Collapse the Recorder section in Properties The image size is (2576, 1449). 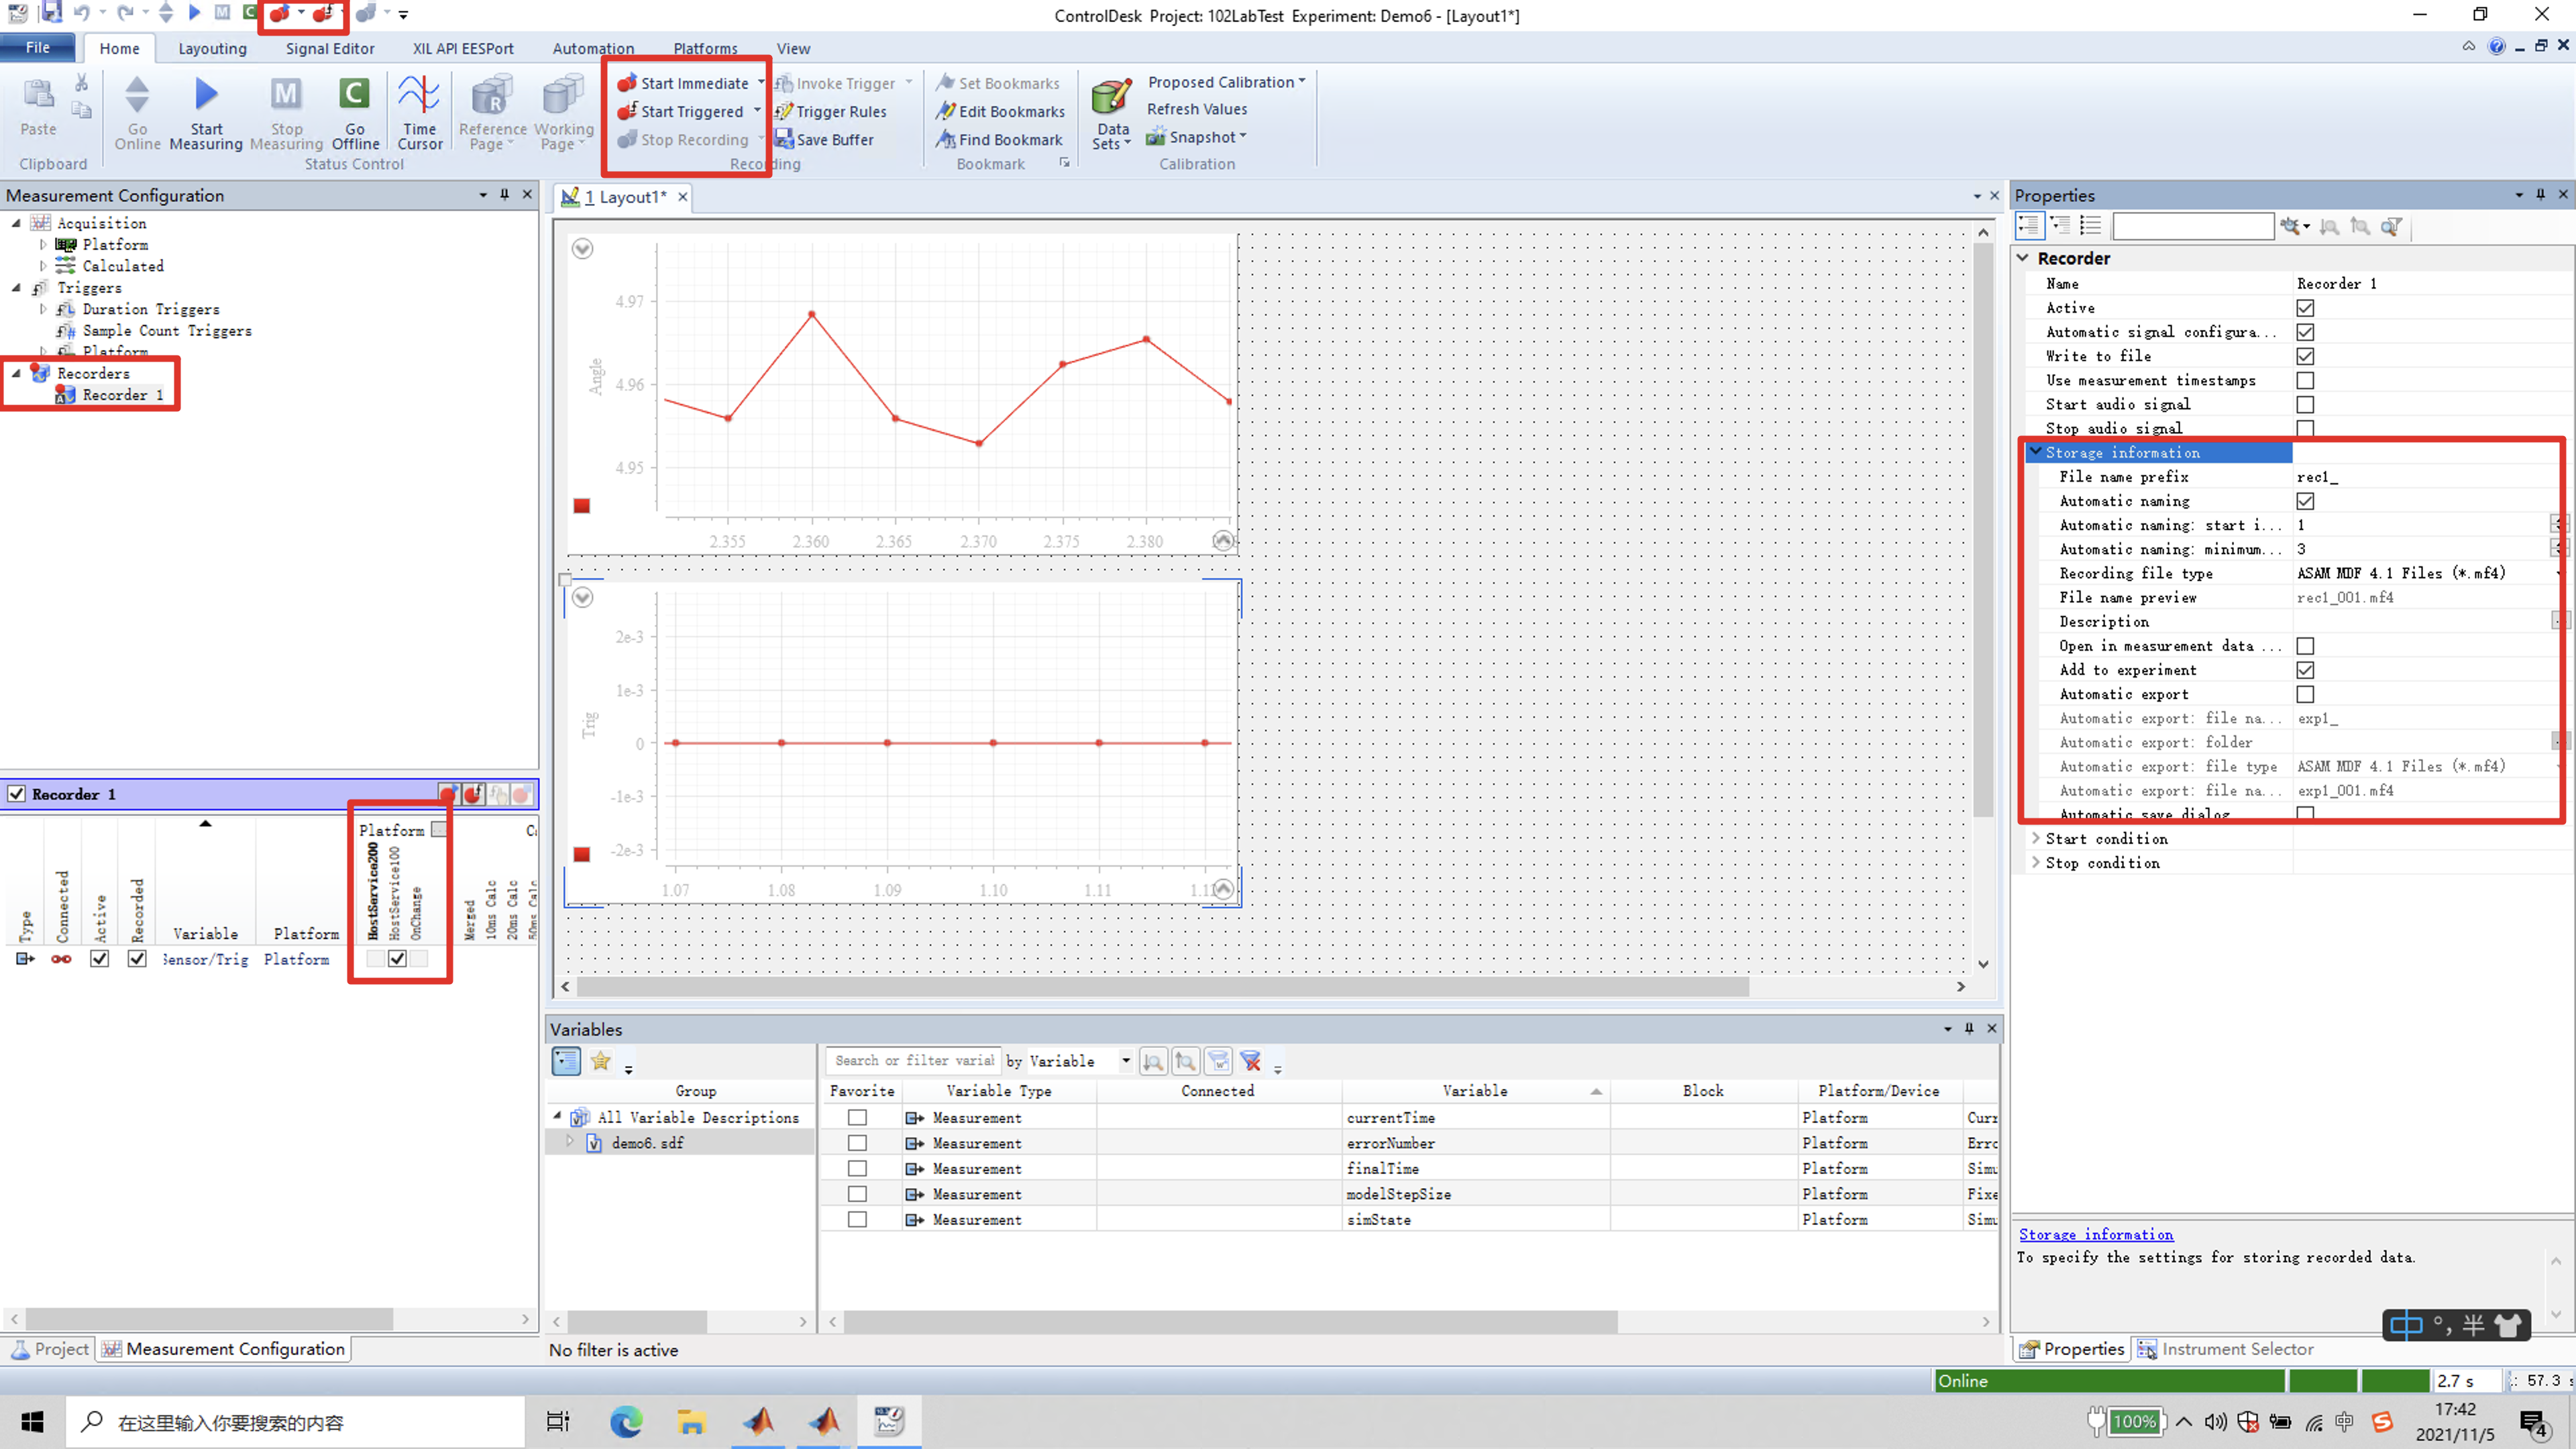[2023, 258]
